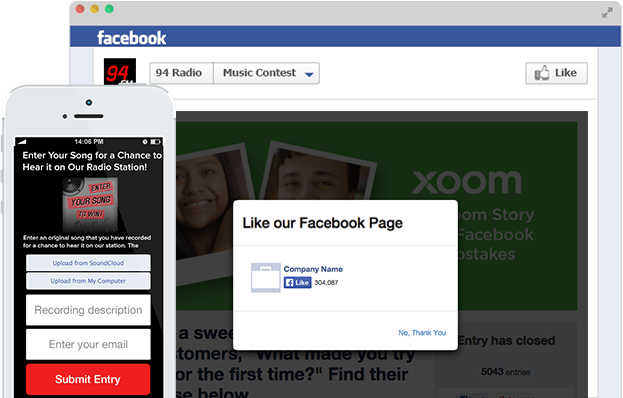Open the 94 FM radio logo thumbnail

coord(120,71)
